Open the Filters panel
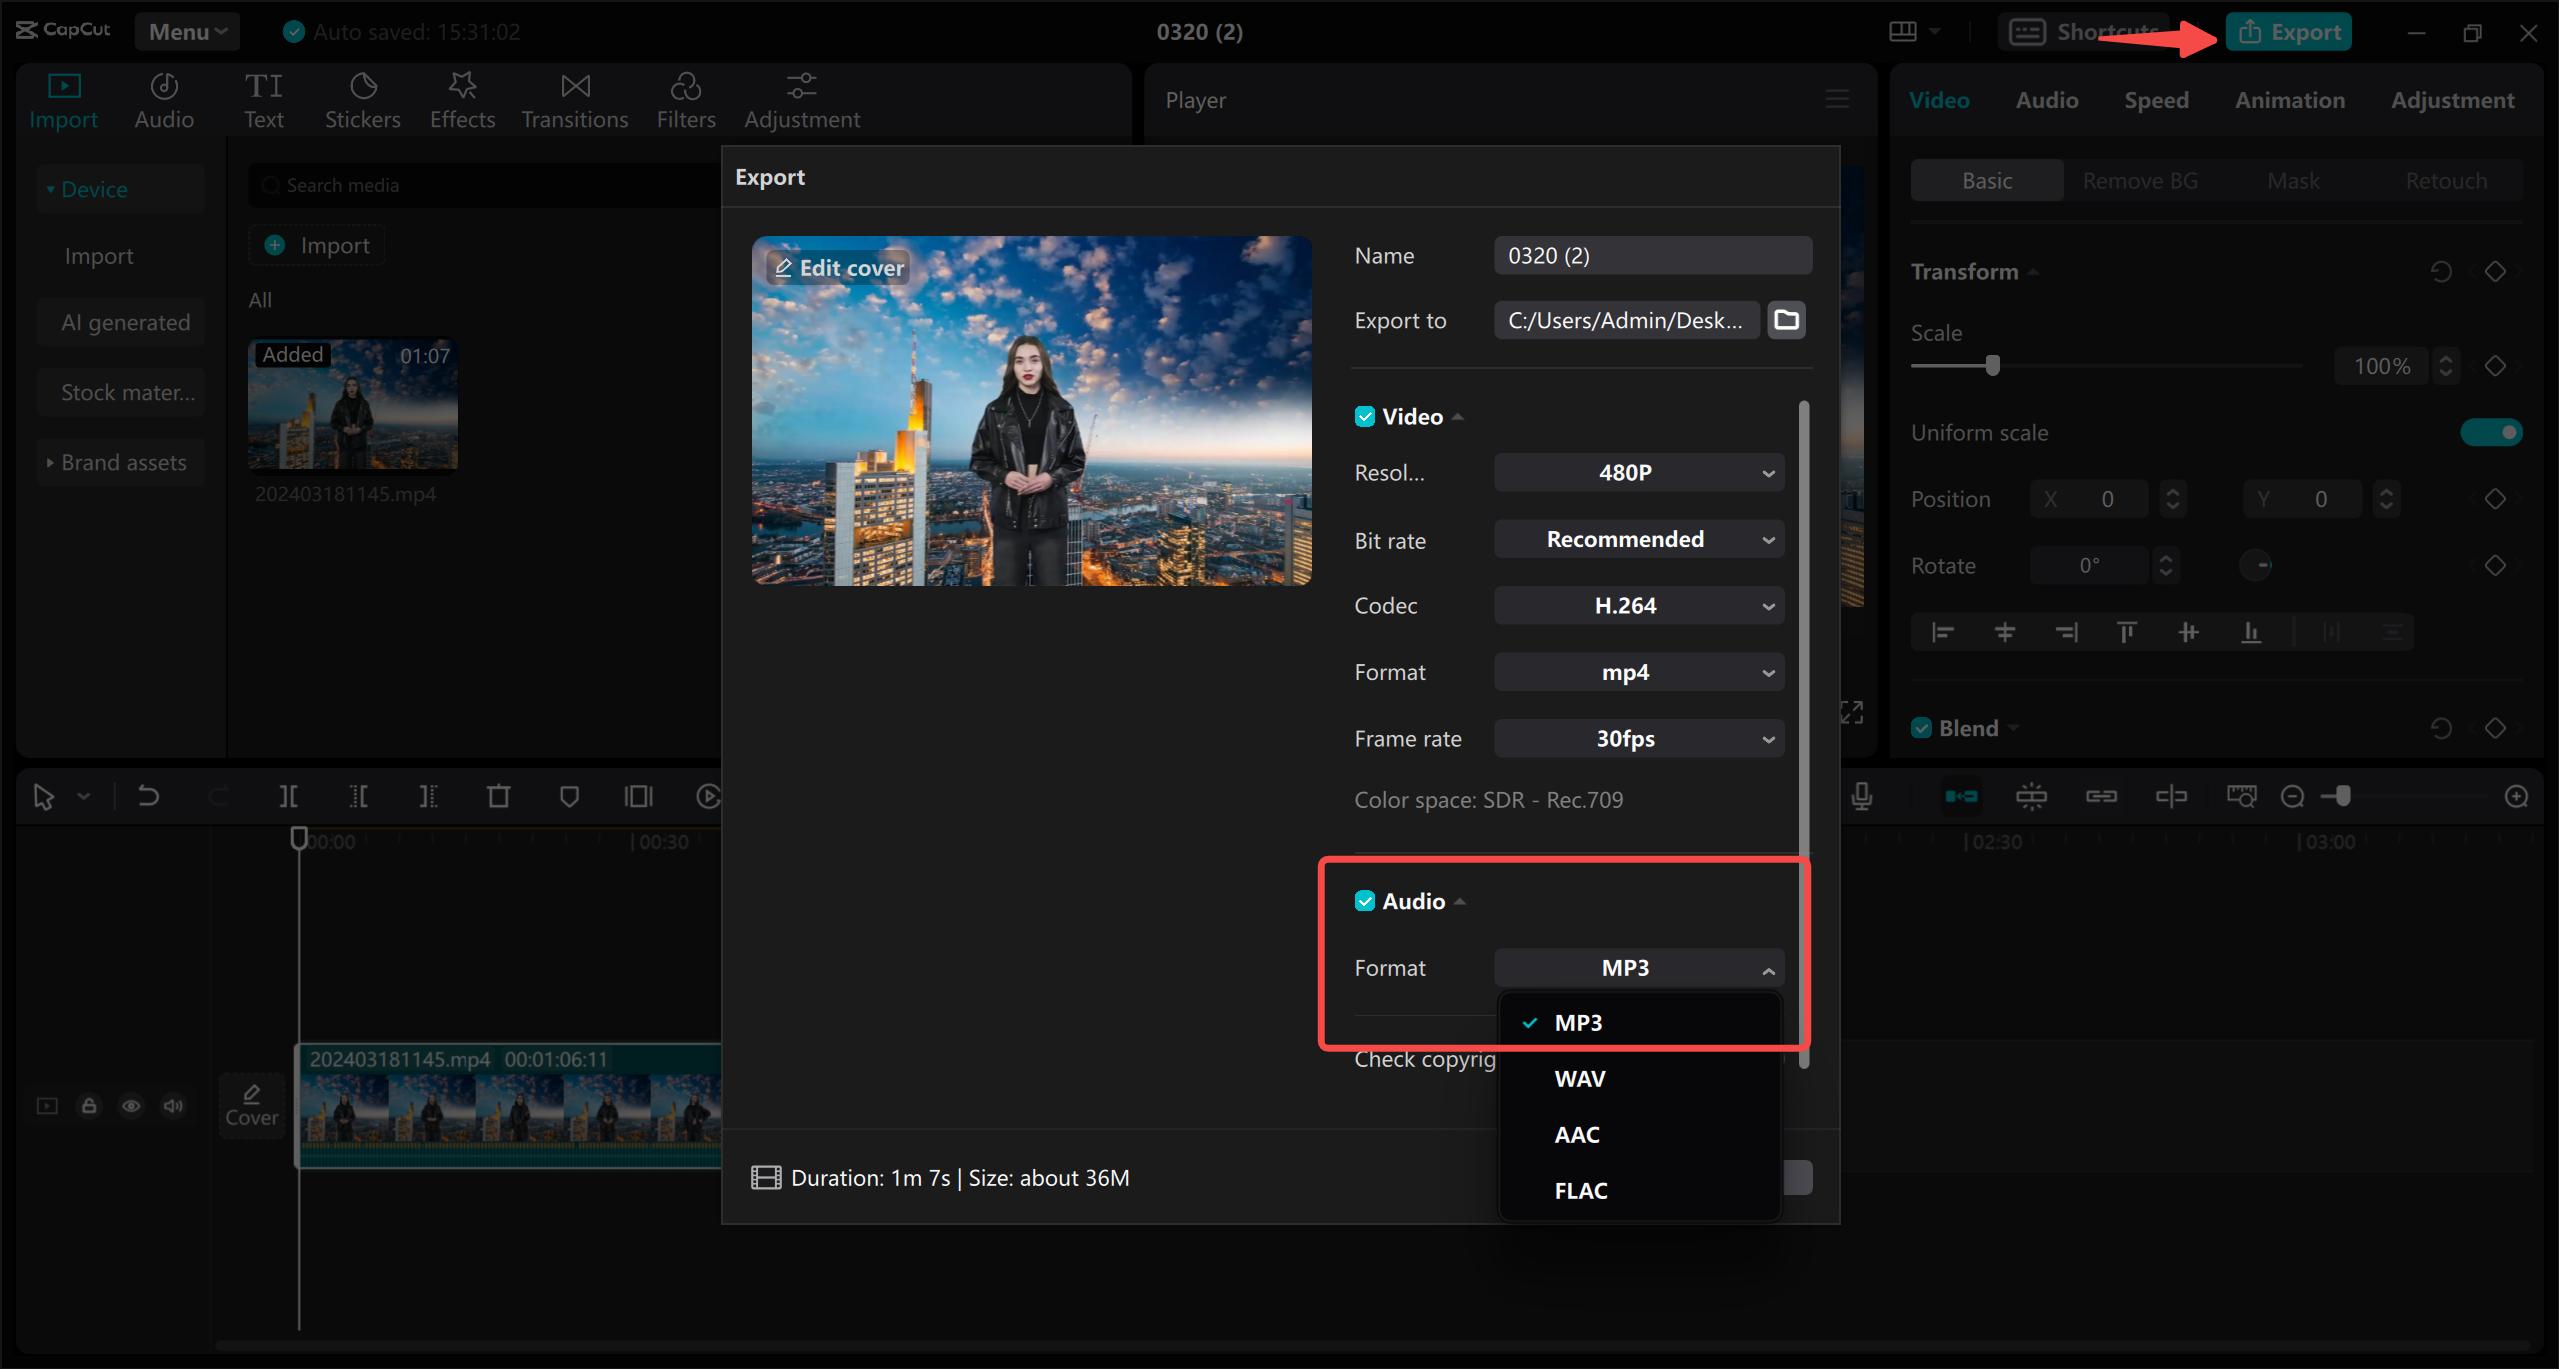This screenshot has height=1369, width=2559. pos(686,100)
